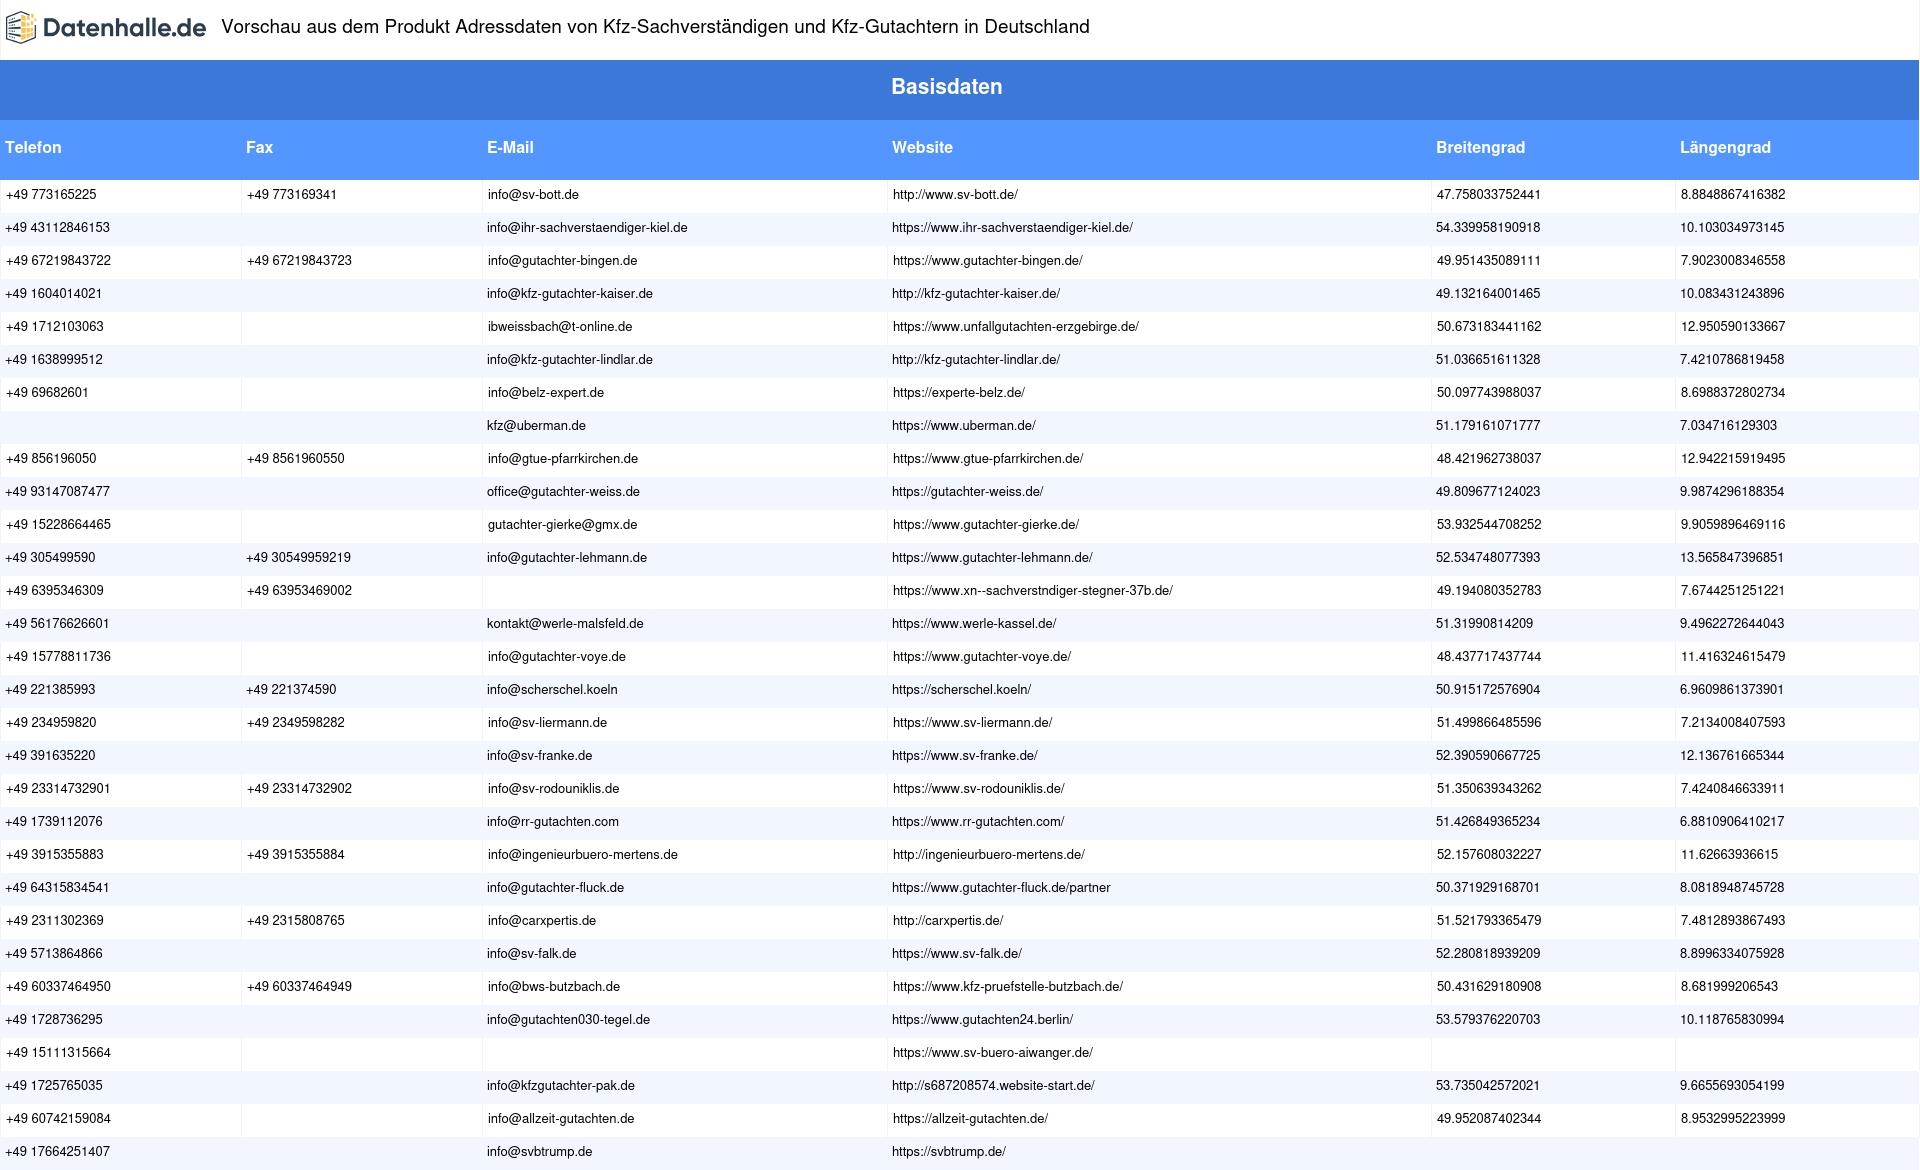Select email gutachter-gierke@gmx.de
This screenshot has height=1170, width=1920.
pos(562,525)
